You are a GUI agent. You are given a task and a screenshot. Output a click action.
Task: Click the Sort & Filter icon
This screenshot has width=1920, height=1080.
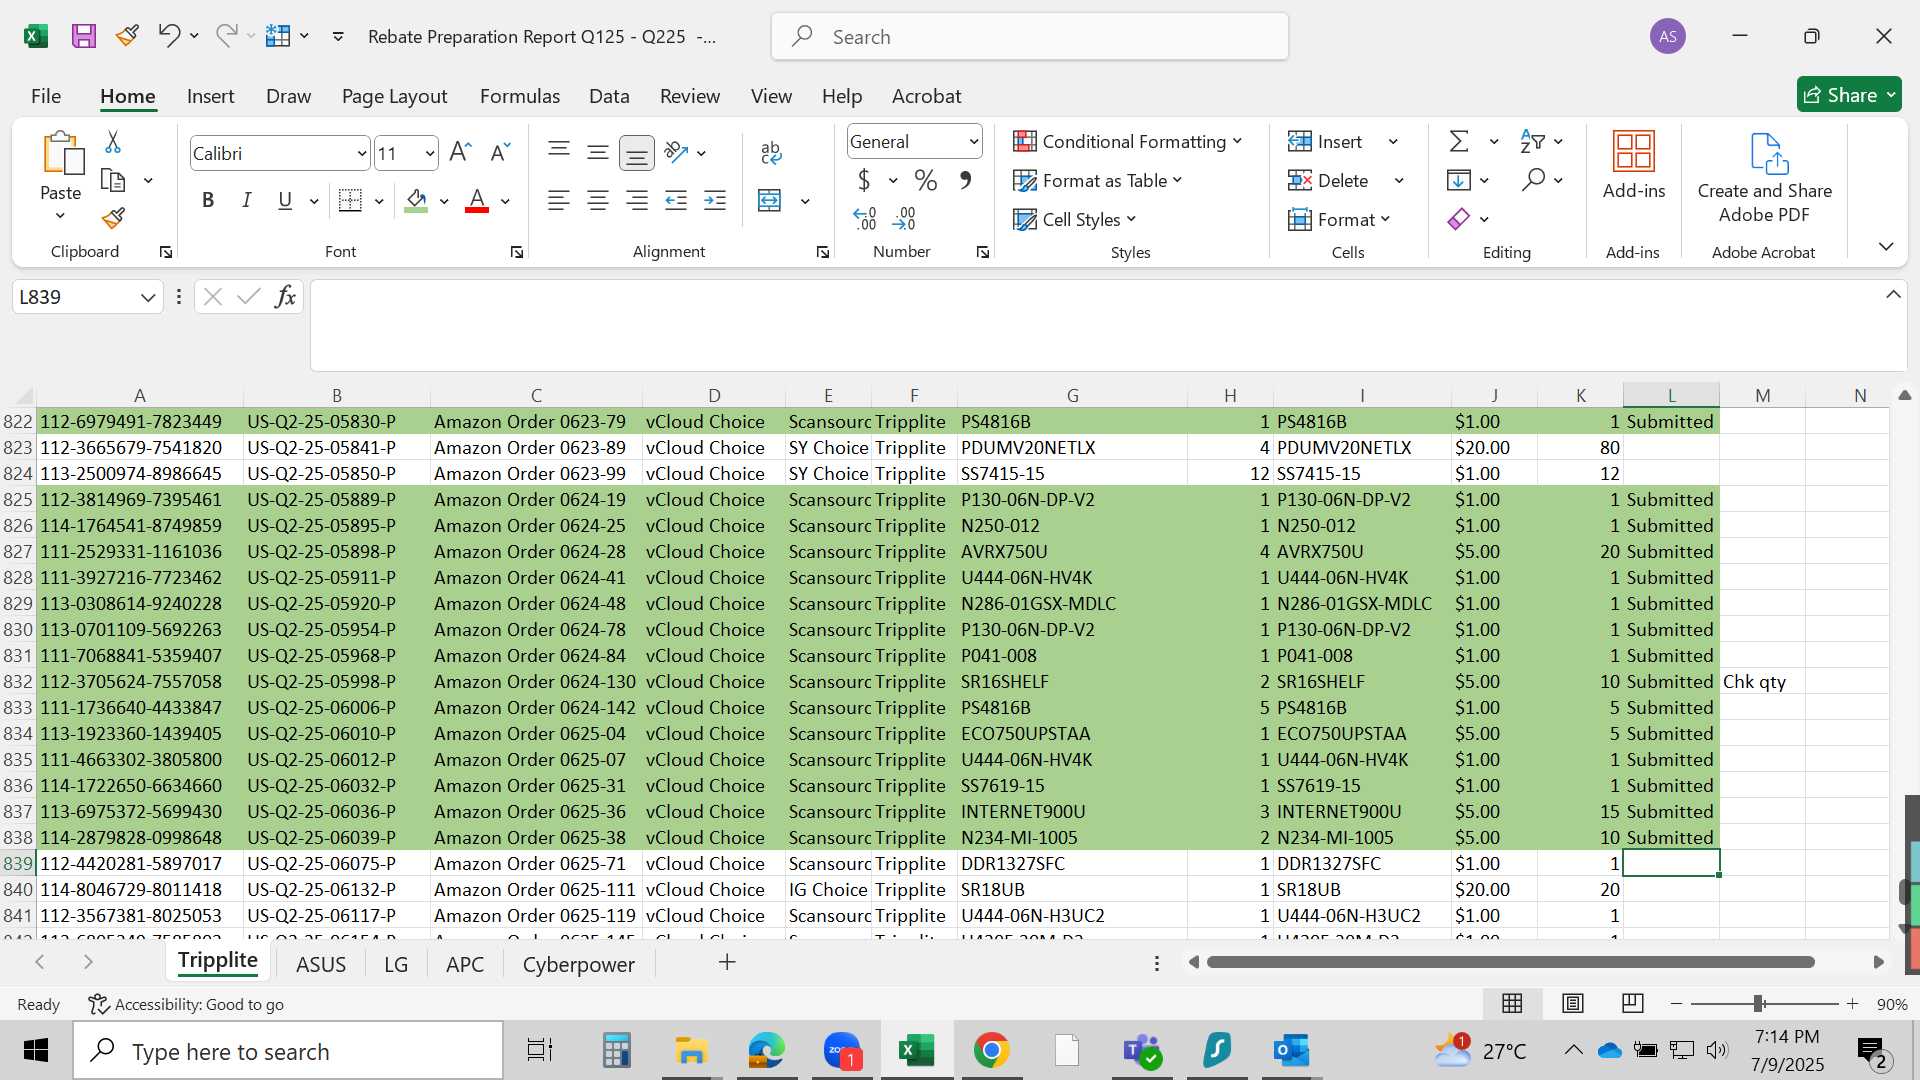pos(1532,142)
